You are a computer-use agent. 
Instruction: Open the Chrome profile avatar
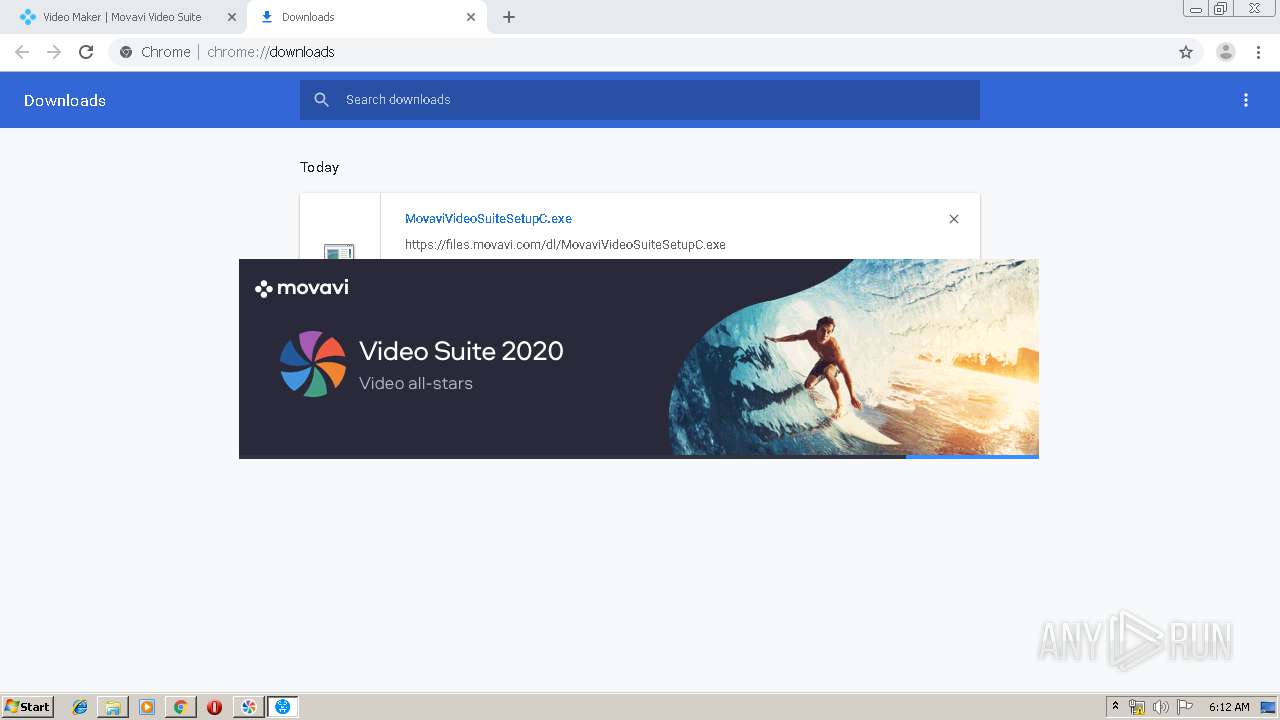(1226, 52)
